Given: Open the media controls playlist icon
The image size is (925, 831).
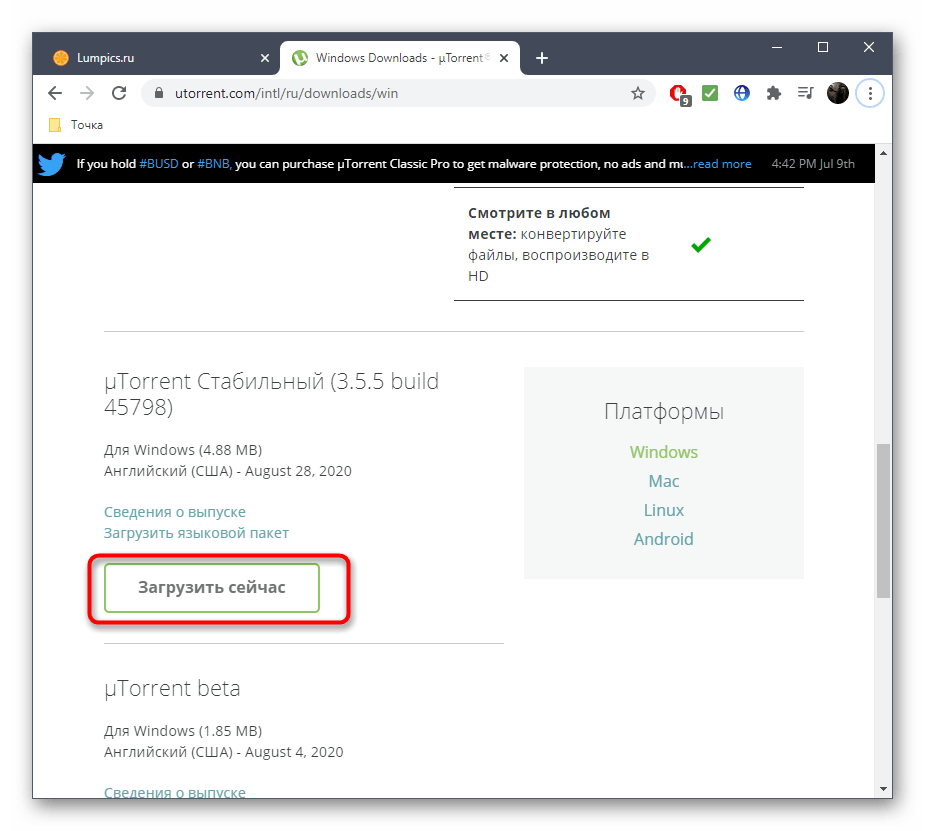Looking at the screenshot, I should (x=805, y=93).
